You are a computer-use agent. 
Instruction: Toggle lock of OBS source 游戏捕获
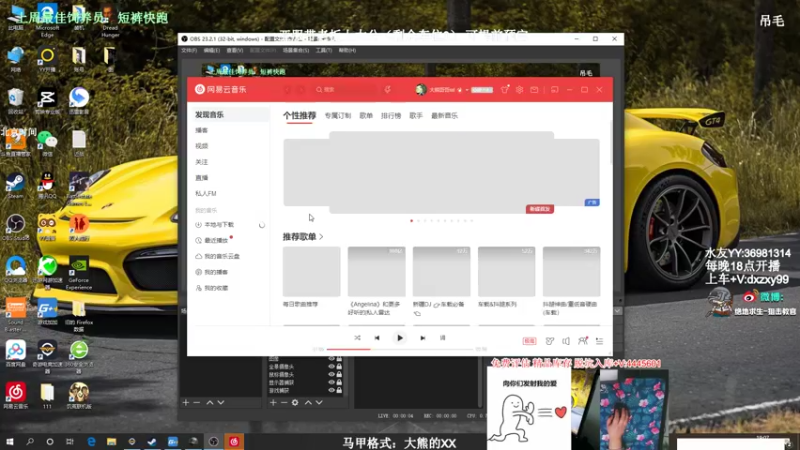click(x=339, y=390)
